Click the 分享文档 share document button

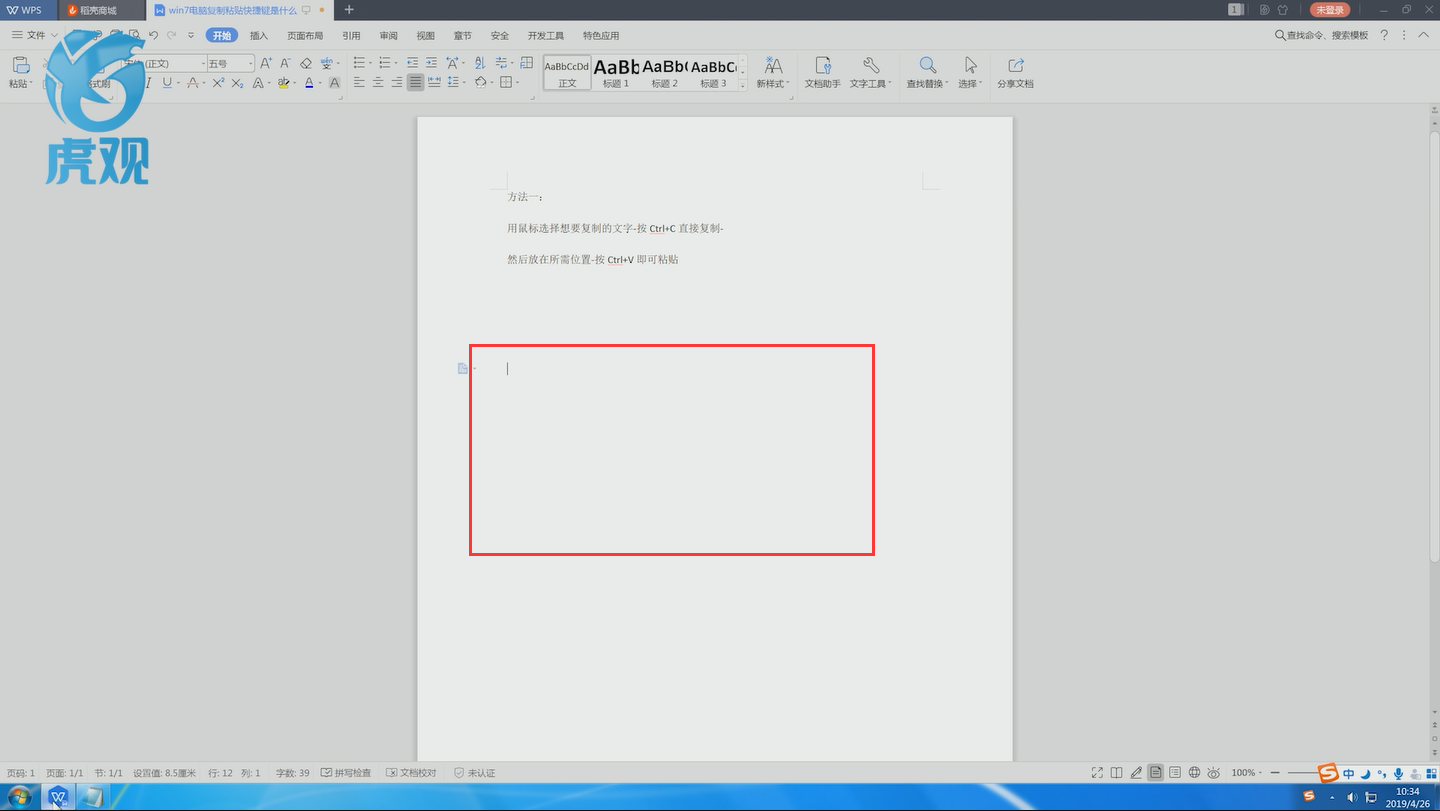[1015, 72]
